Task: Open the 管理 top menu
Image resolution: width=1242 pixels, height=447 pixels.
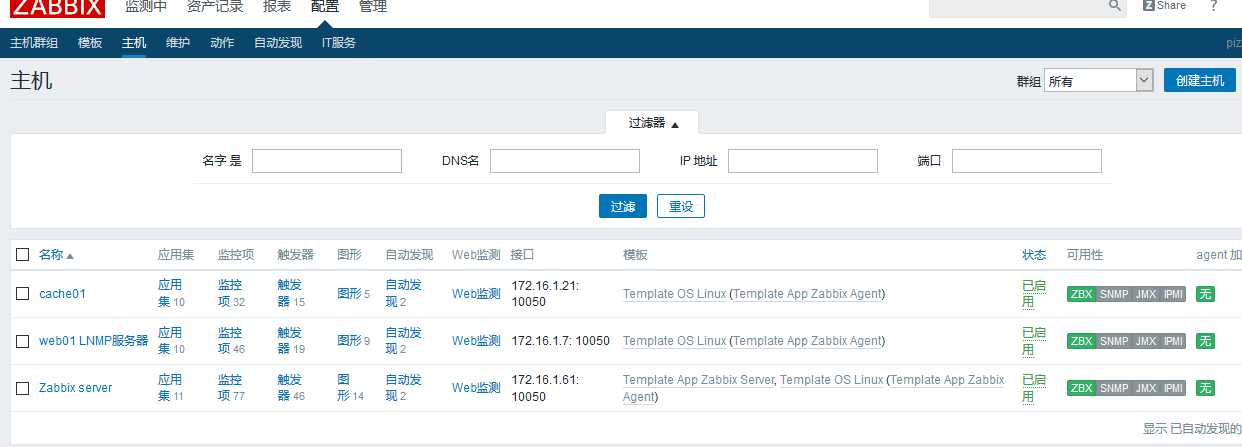Action: [x=373, y=7]
